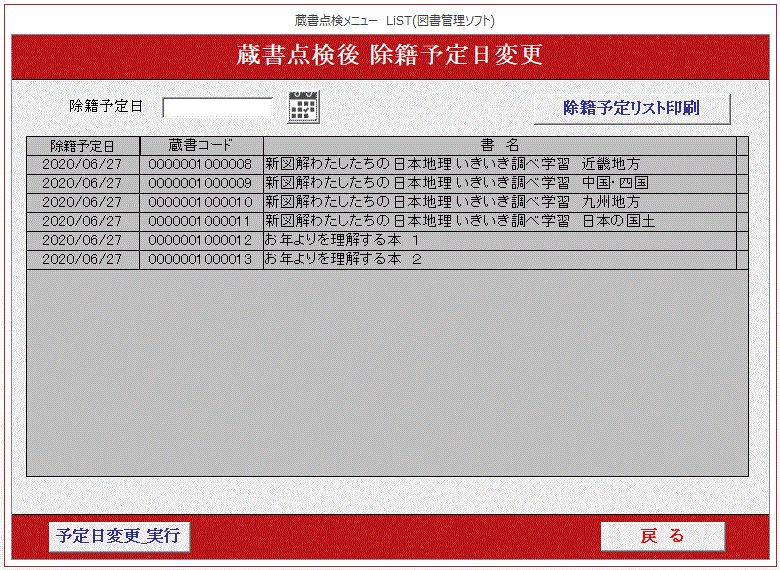Click the 除籍予定日 column header
The width and height of the screenshot is (780, 570).
tap(83, 146)
